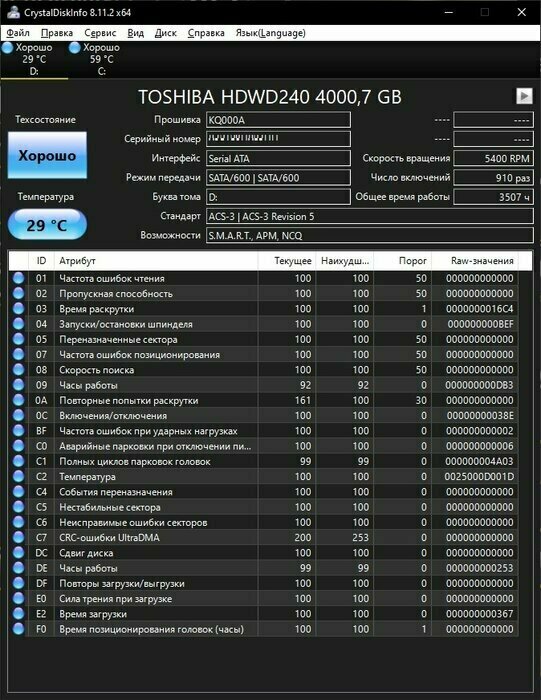Click the blue Хорошо health status button
Screen dimensions: 541x700
[47, 155]
